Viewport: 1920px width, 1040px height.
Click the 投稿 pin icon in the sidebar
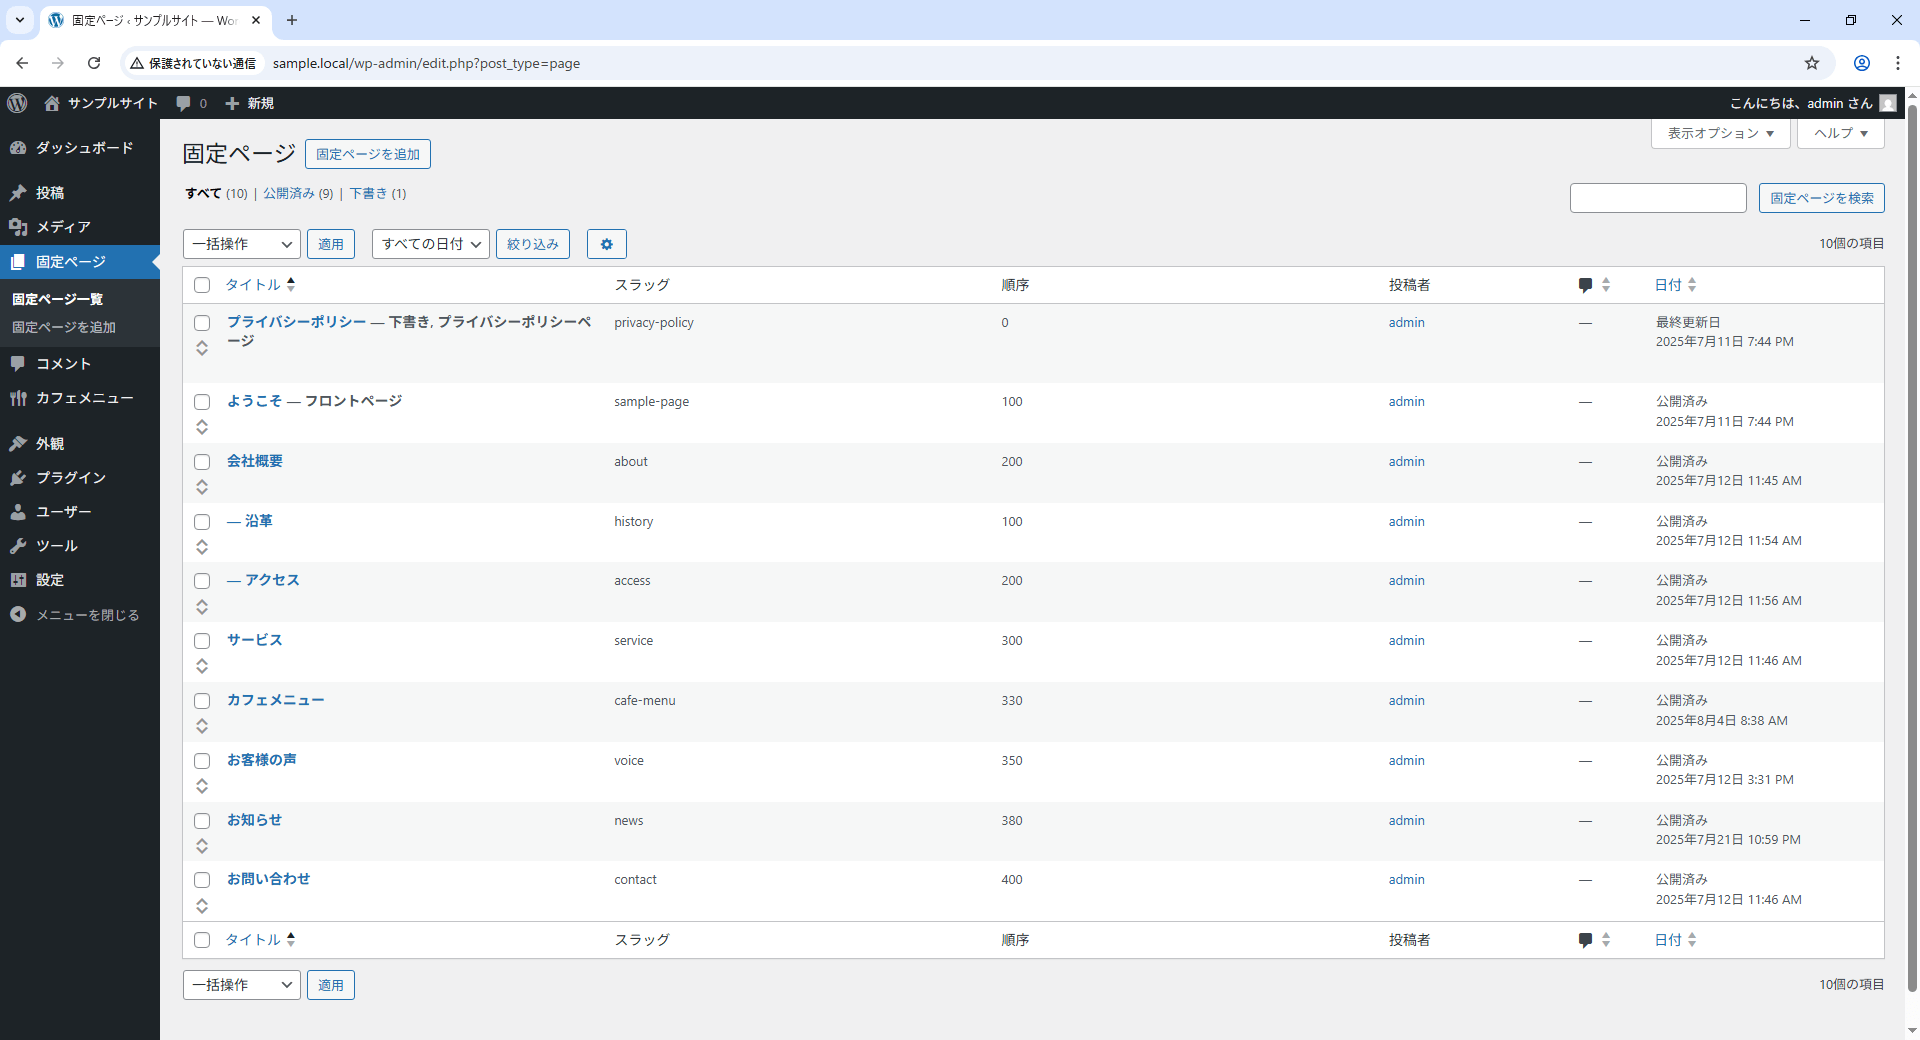click(x=18, y=193)
